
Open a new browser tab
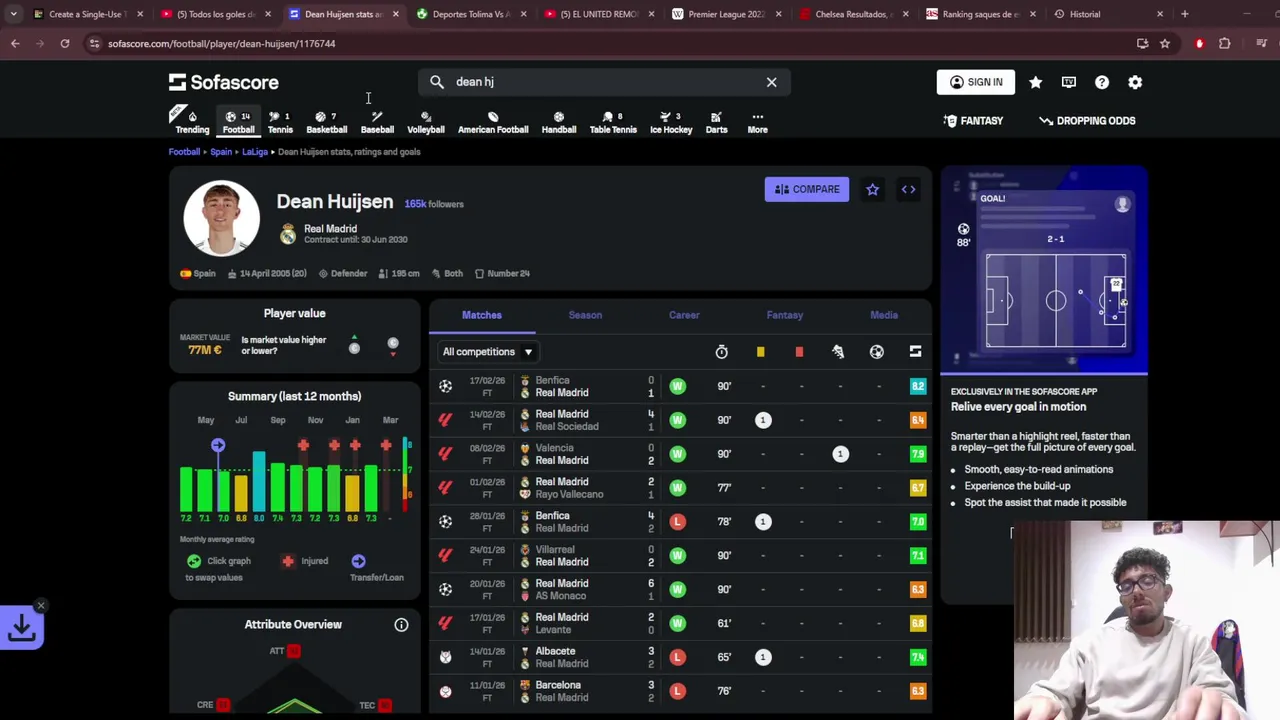[x=1184, y=14]
